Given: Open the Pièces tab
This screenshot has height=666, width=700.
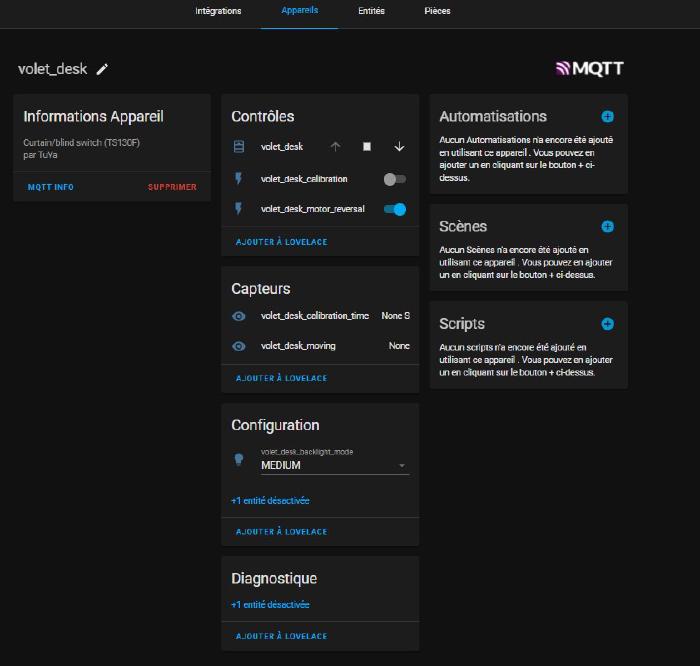Looking at the screenshot, I should tap(437, 11).
